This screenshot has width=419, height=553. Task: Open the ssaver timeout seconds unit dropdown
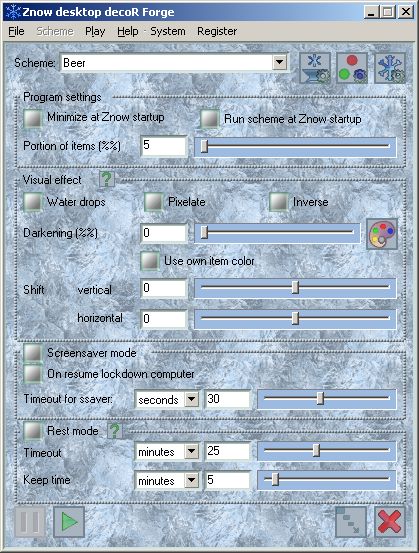(192, 400)
